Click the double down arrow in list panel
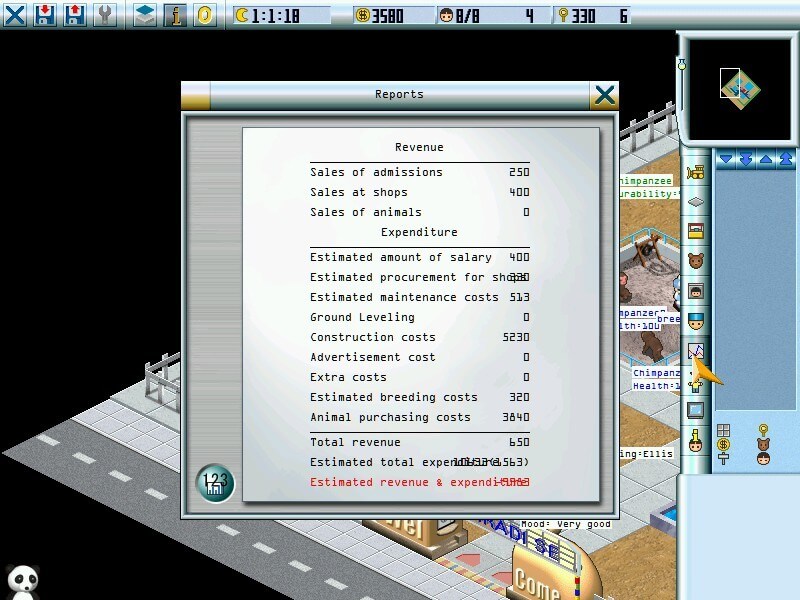The image size is (800, 600). click(746, 160)
